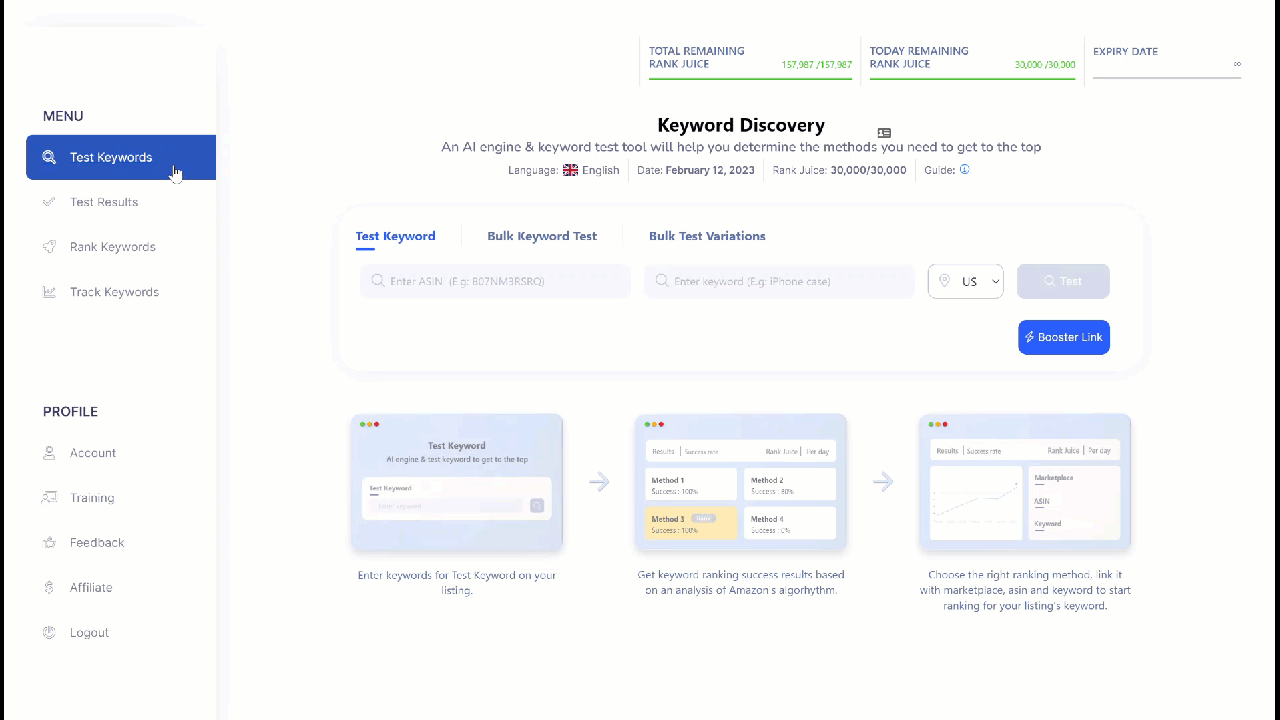The height and width of the screenshot is (720, 1280).
Task: Open the Guide info icon
Action: 964,170
